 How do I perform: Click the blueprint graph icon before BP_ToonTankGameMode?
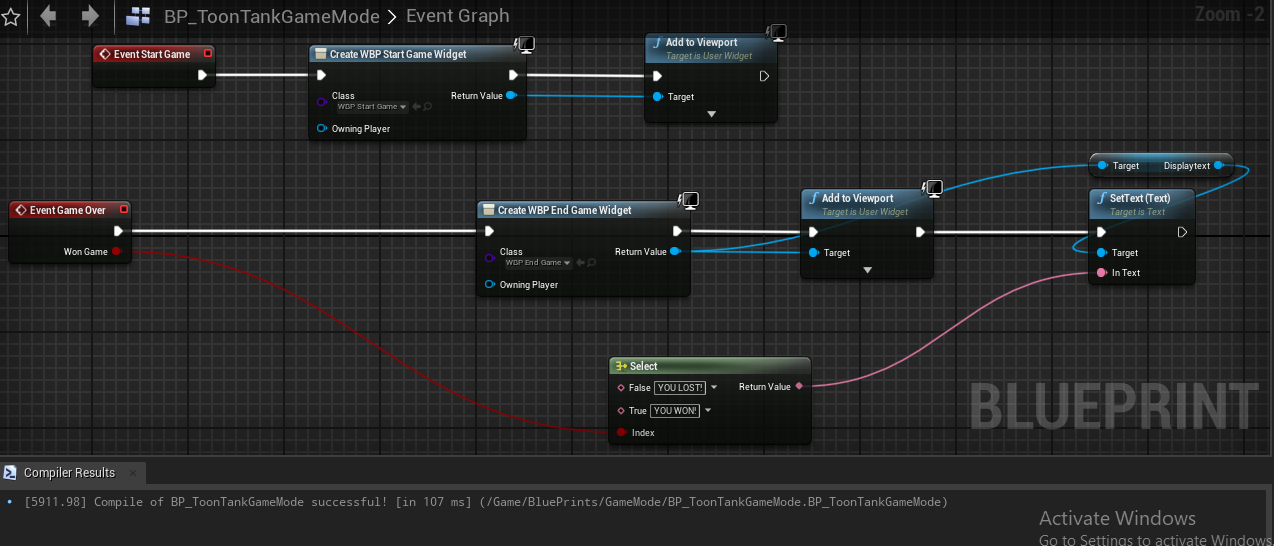(139, 16)
